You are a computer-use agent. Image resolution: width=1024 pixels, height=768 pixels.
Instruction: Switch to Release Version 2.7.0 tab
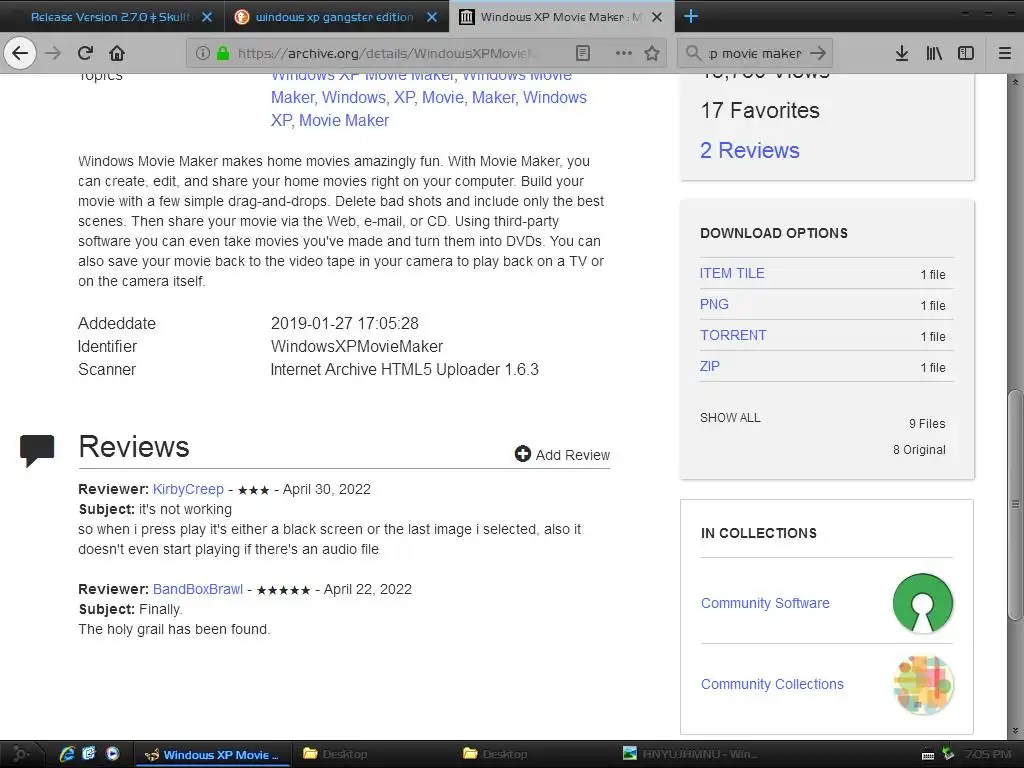pos(109,17)
